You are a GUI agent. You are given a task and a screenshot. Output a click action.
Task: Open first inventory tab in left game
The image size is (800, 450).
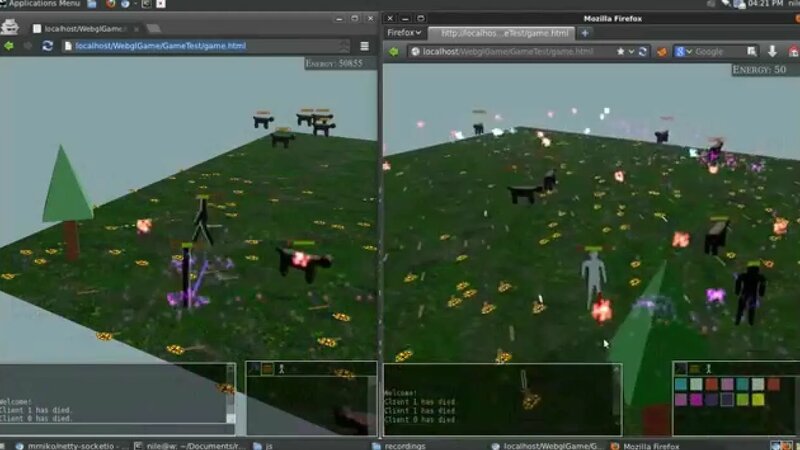coord(254,368)
